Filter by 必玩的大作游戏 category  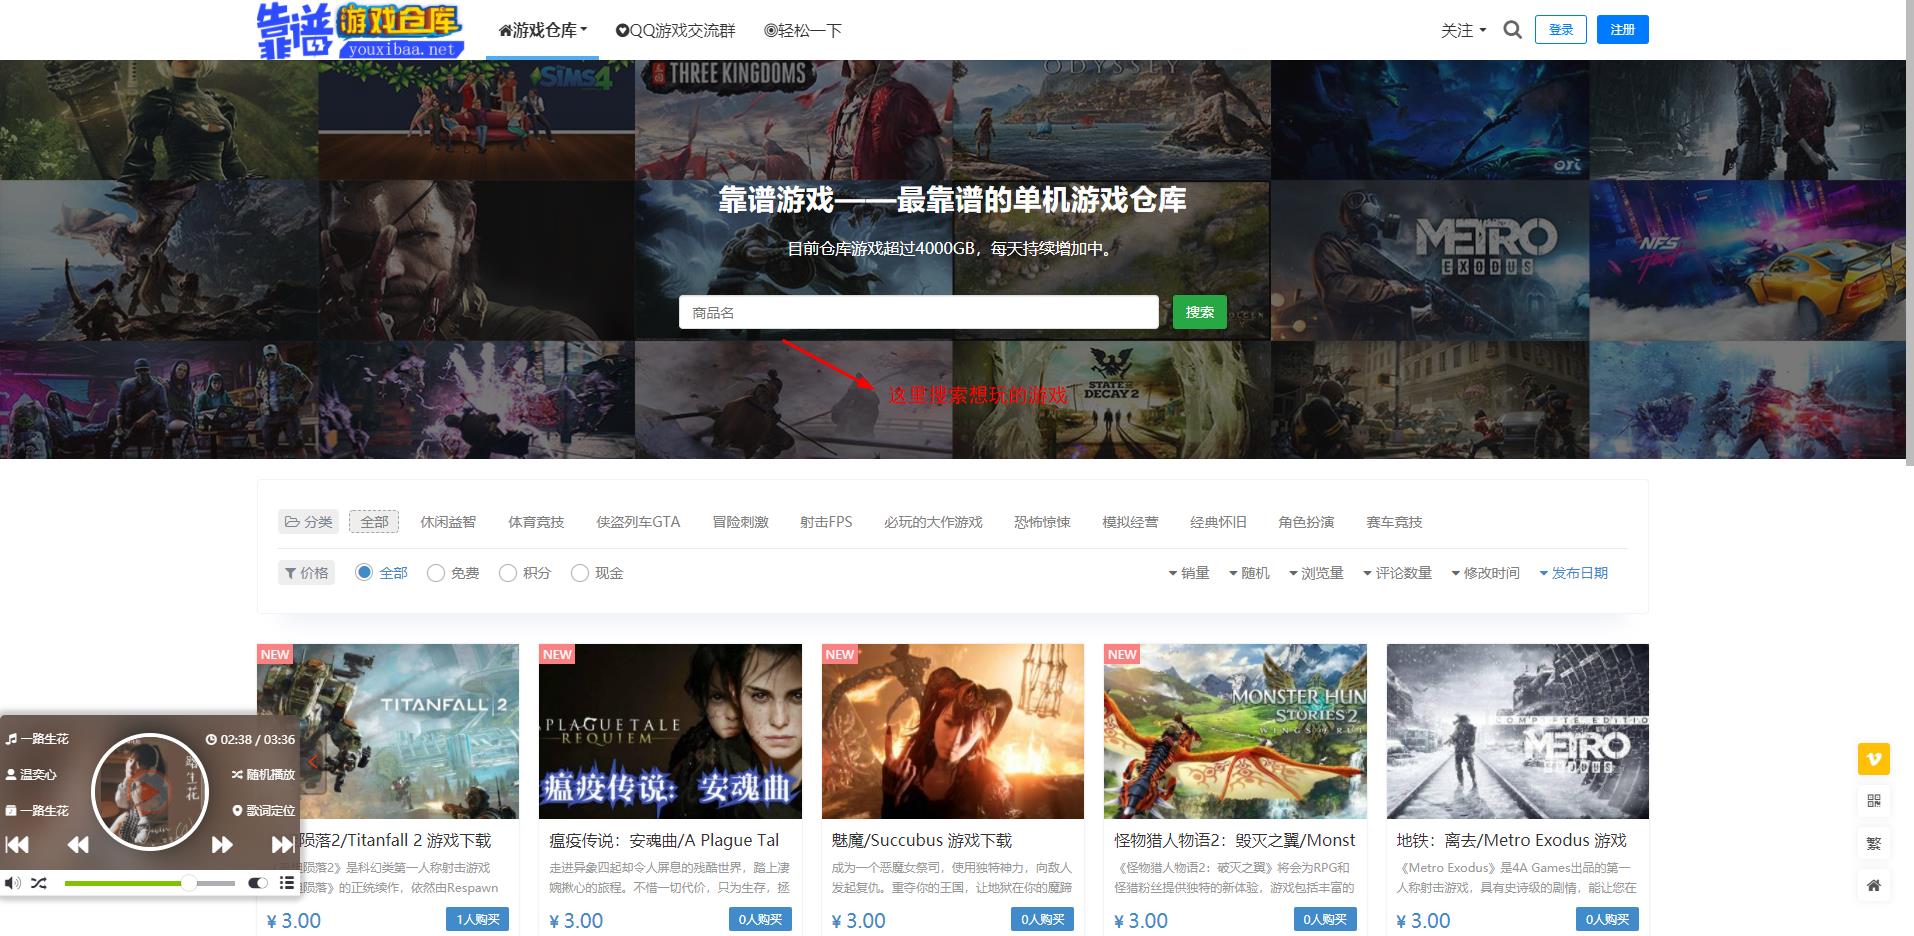click(933, 522)
